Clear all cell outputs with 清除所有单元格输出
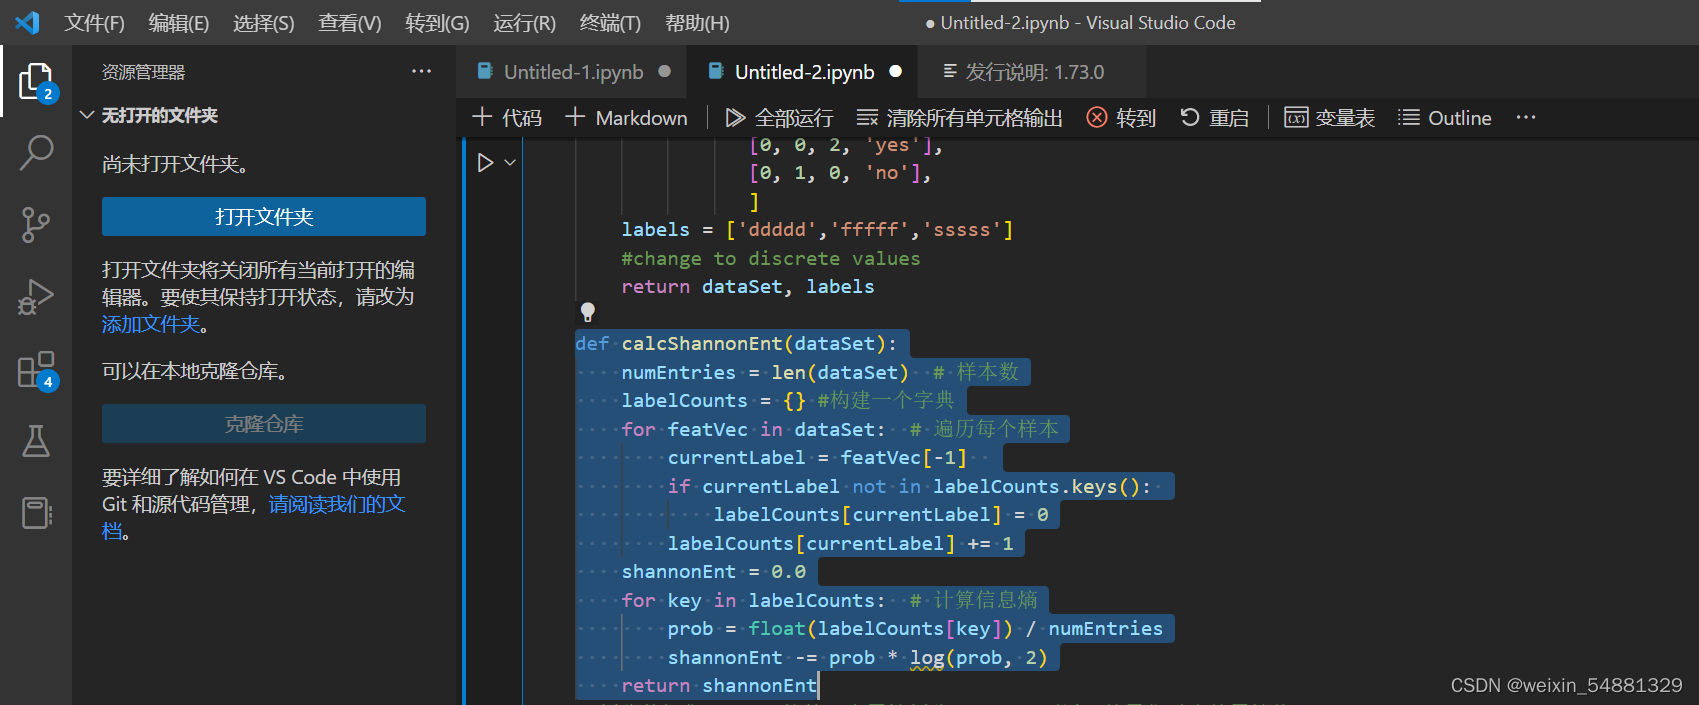Viewport: 1699px width, 705px height. coord(960,118)
